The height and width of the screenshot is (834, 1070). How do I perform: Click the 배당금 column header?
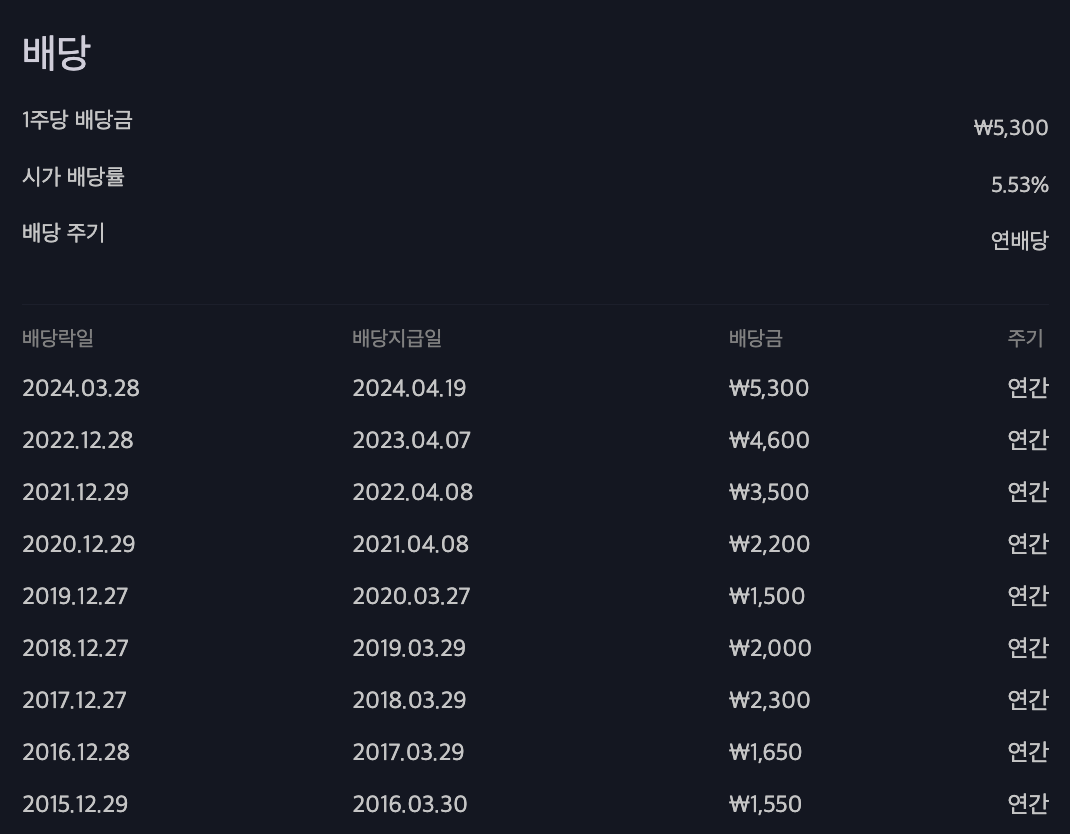(755, 338)
